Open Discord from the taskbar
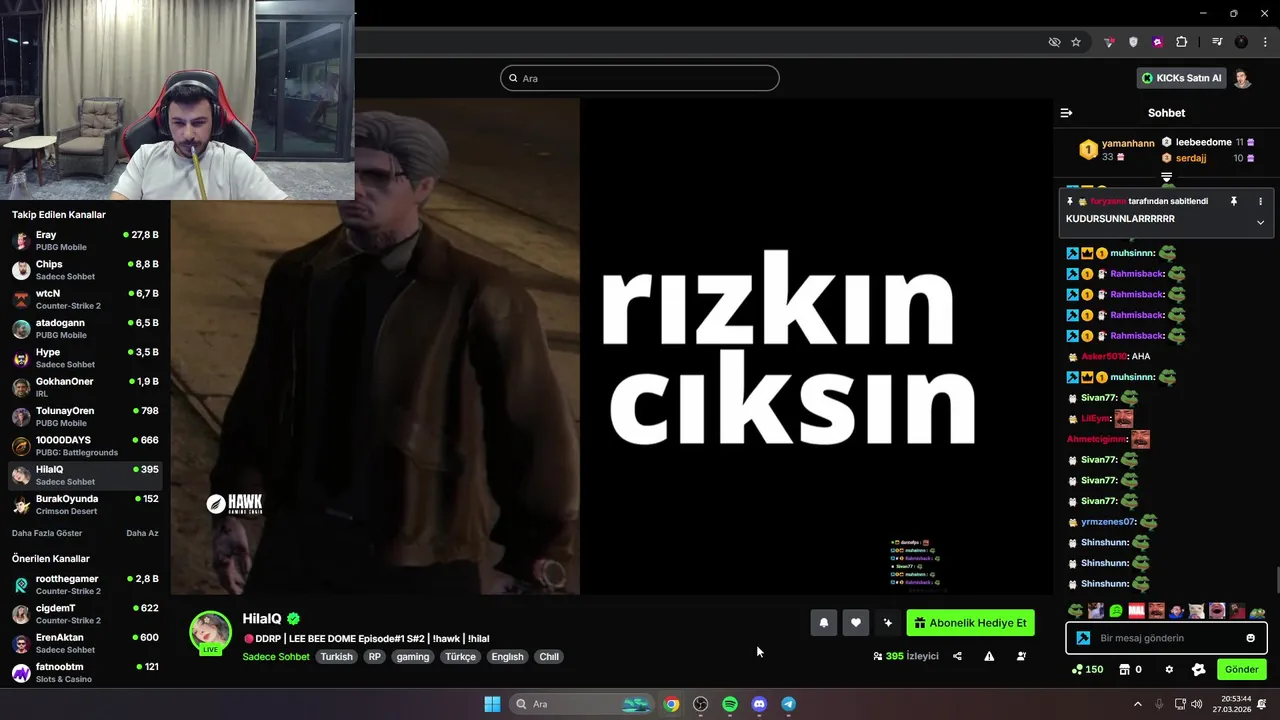 coord(759,704)
